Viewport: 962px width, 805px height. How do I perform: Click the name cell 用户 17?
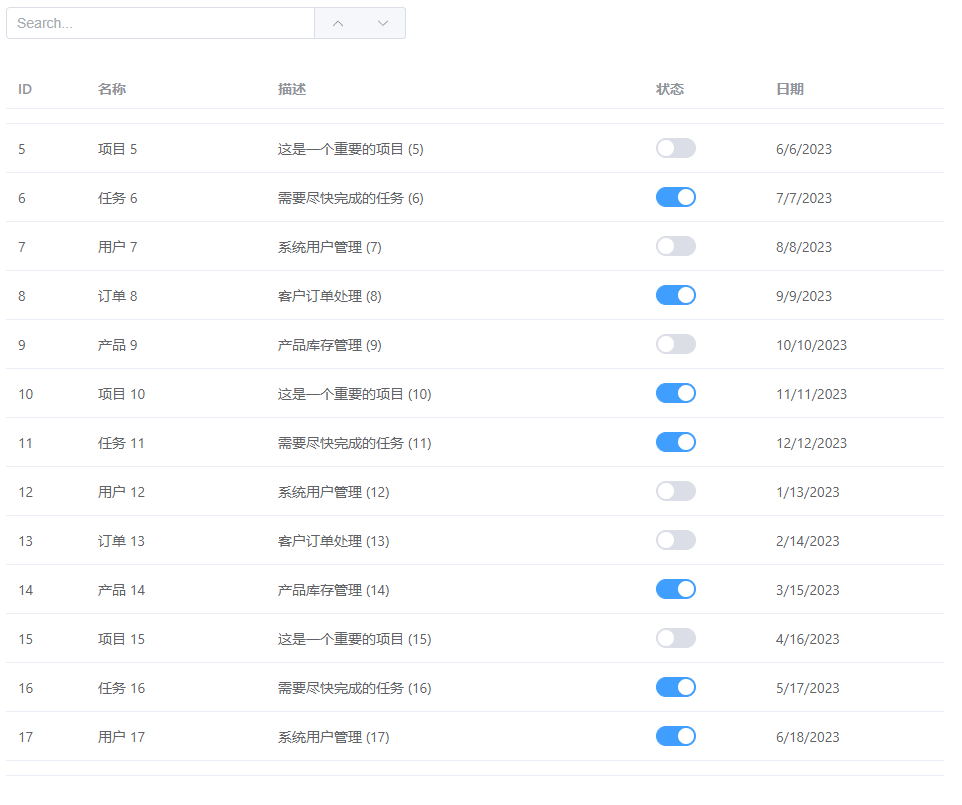click(x=121, y=737)
